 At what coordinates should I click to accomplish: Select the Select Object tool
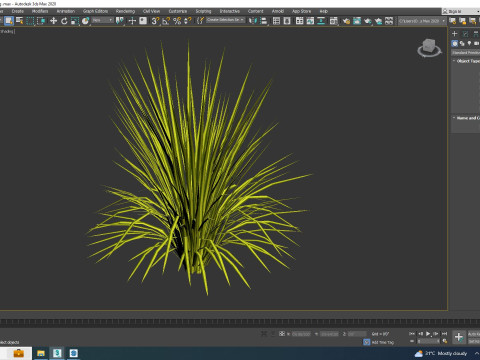pos(9,21)
